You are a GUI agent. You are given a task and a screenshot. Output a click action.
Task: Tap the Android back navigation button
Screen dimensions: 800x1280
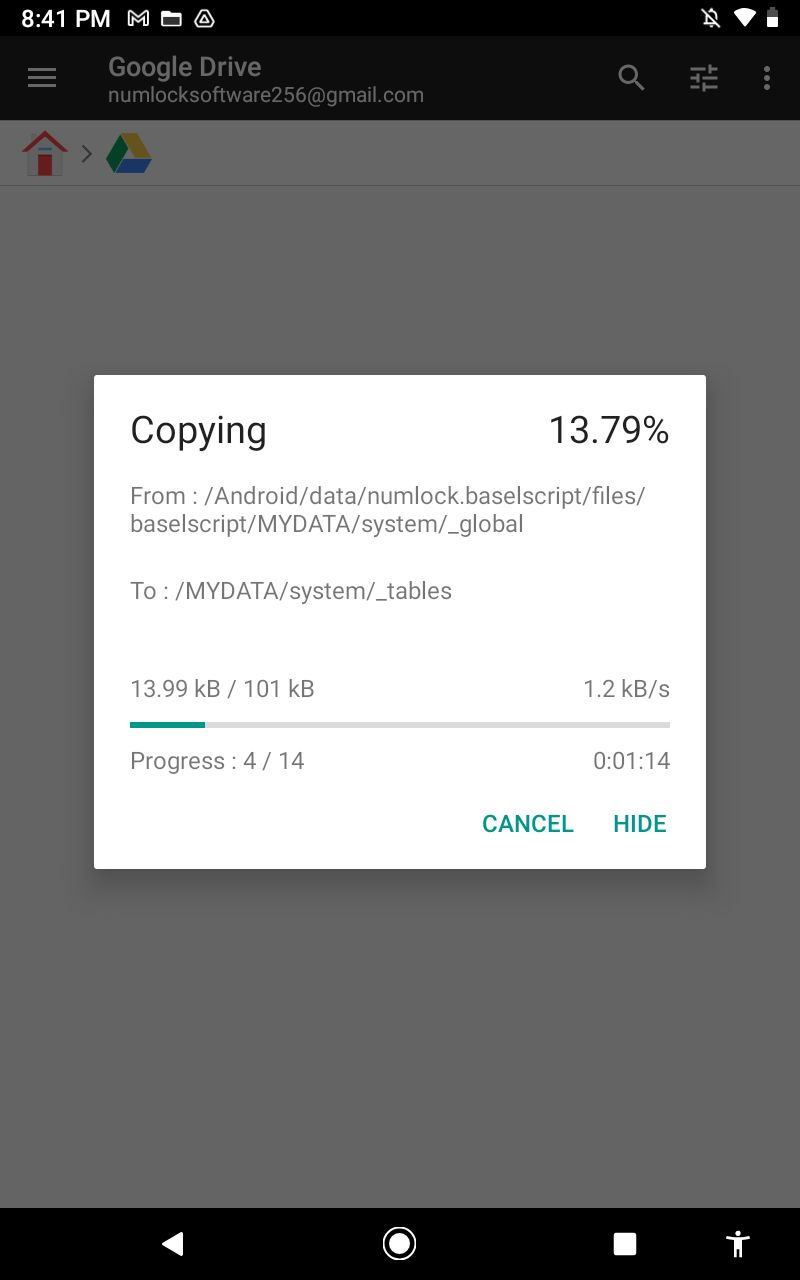[x=173, y=1243]
